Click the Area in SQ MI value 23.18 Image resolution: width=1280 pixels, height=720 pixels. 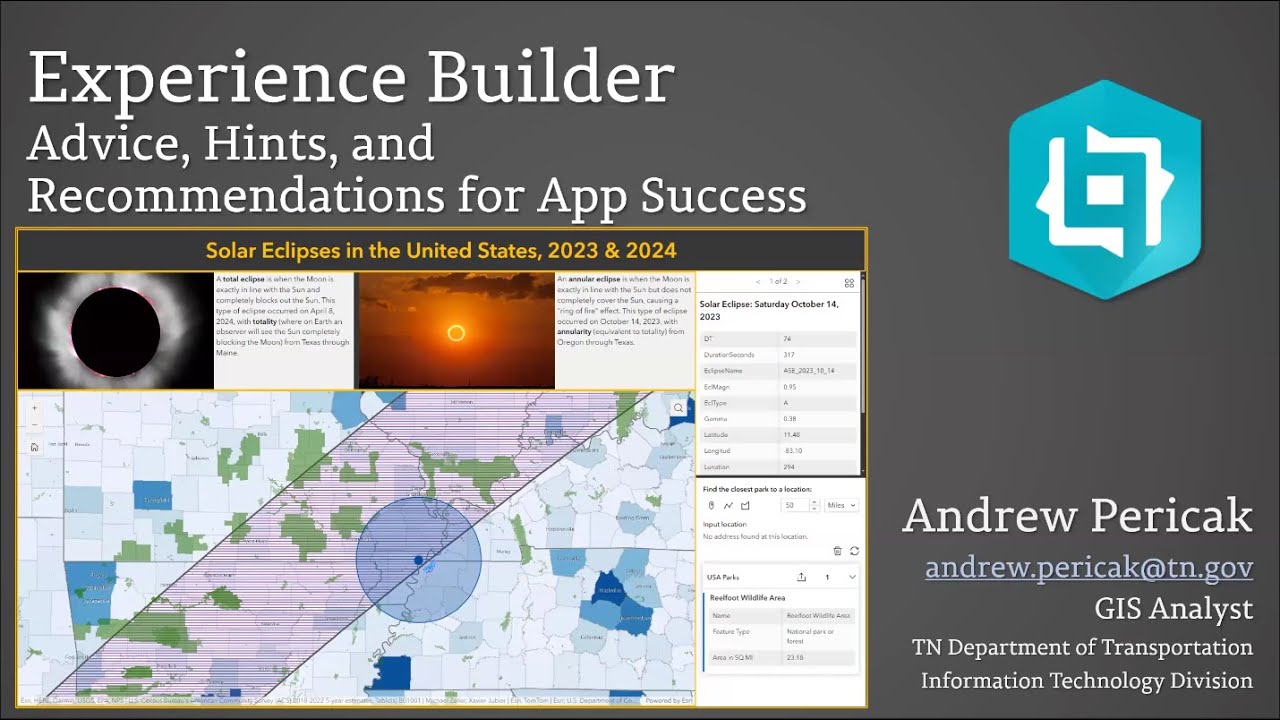pyautogui.click(x=795, y=657)
